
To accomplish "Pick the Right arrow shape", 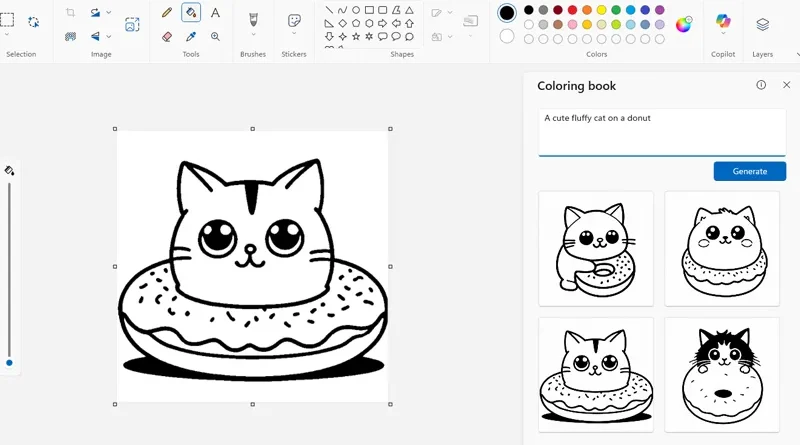I will pos(383,23).
